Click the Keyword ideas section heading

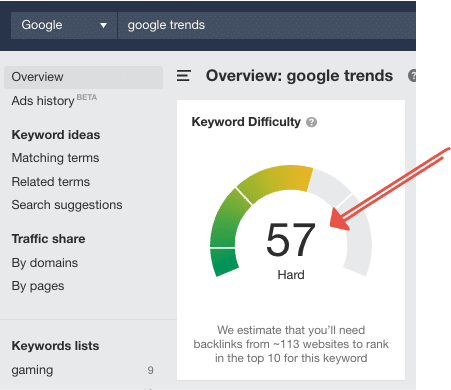[56, 135]
